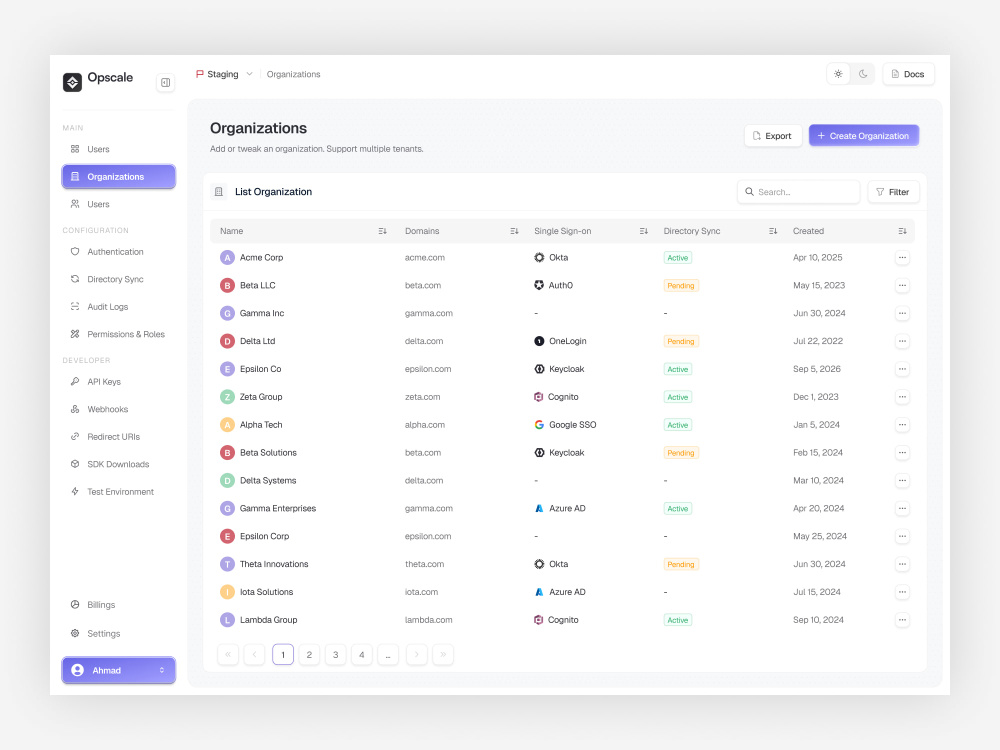Viewport: 1000px width, 750px height.
Task: Click Create Organization button
Action: (x=864, y=136)
